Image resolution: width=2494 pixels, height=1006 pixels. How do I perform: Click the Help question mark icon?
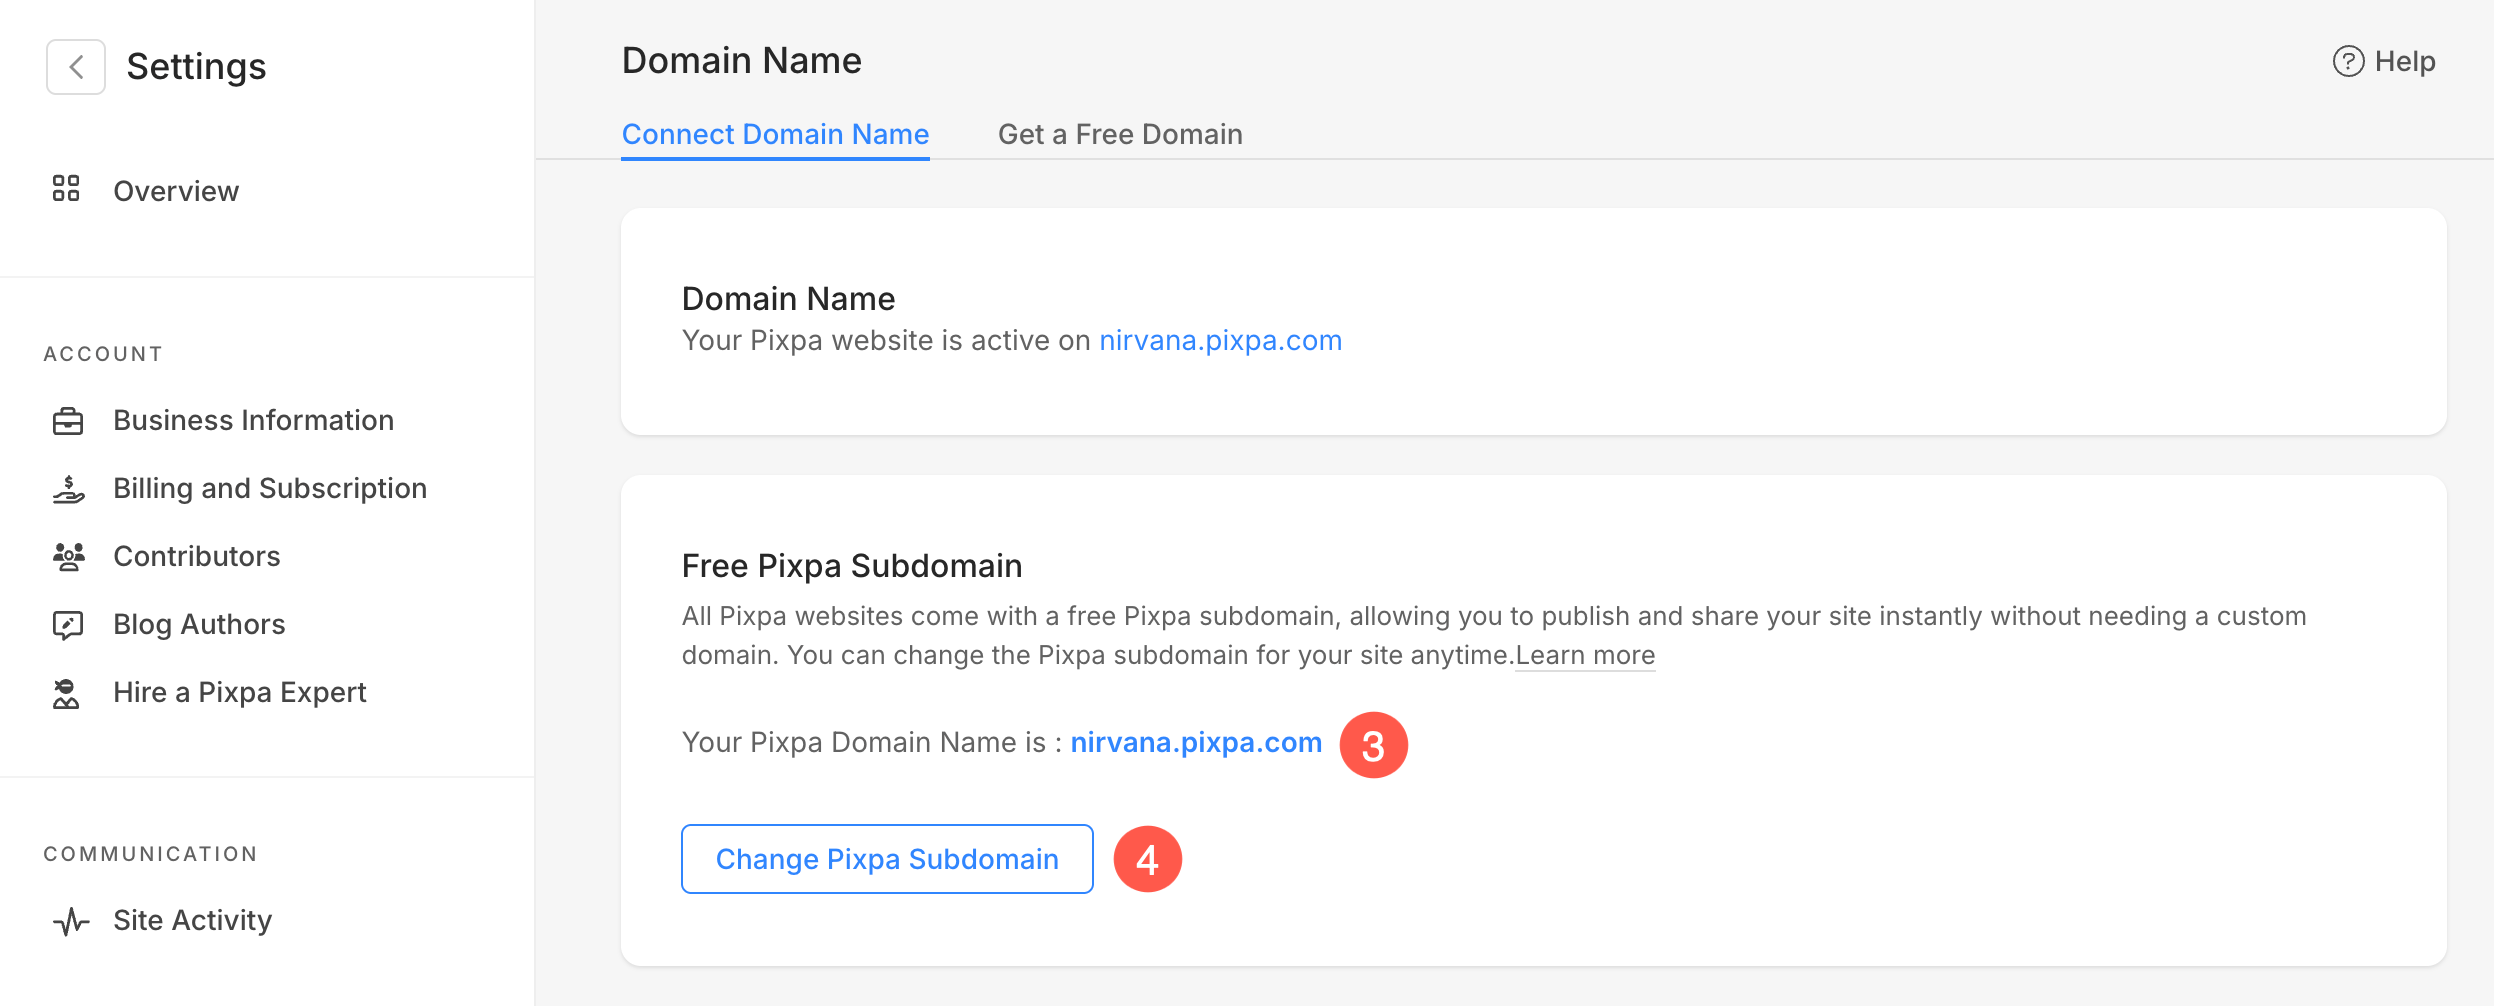2347,62
